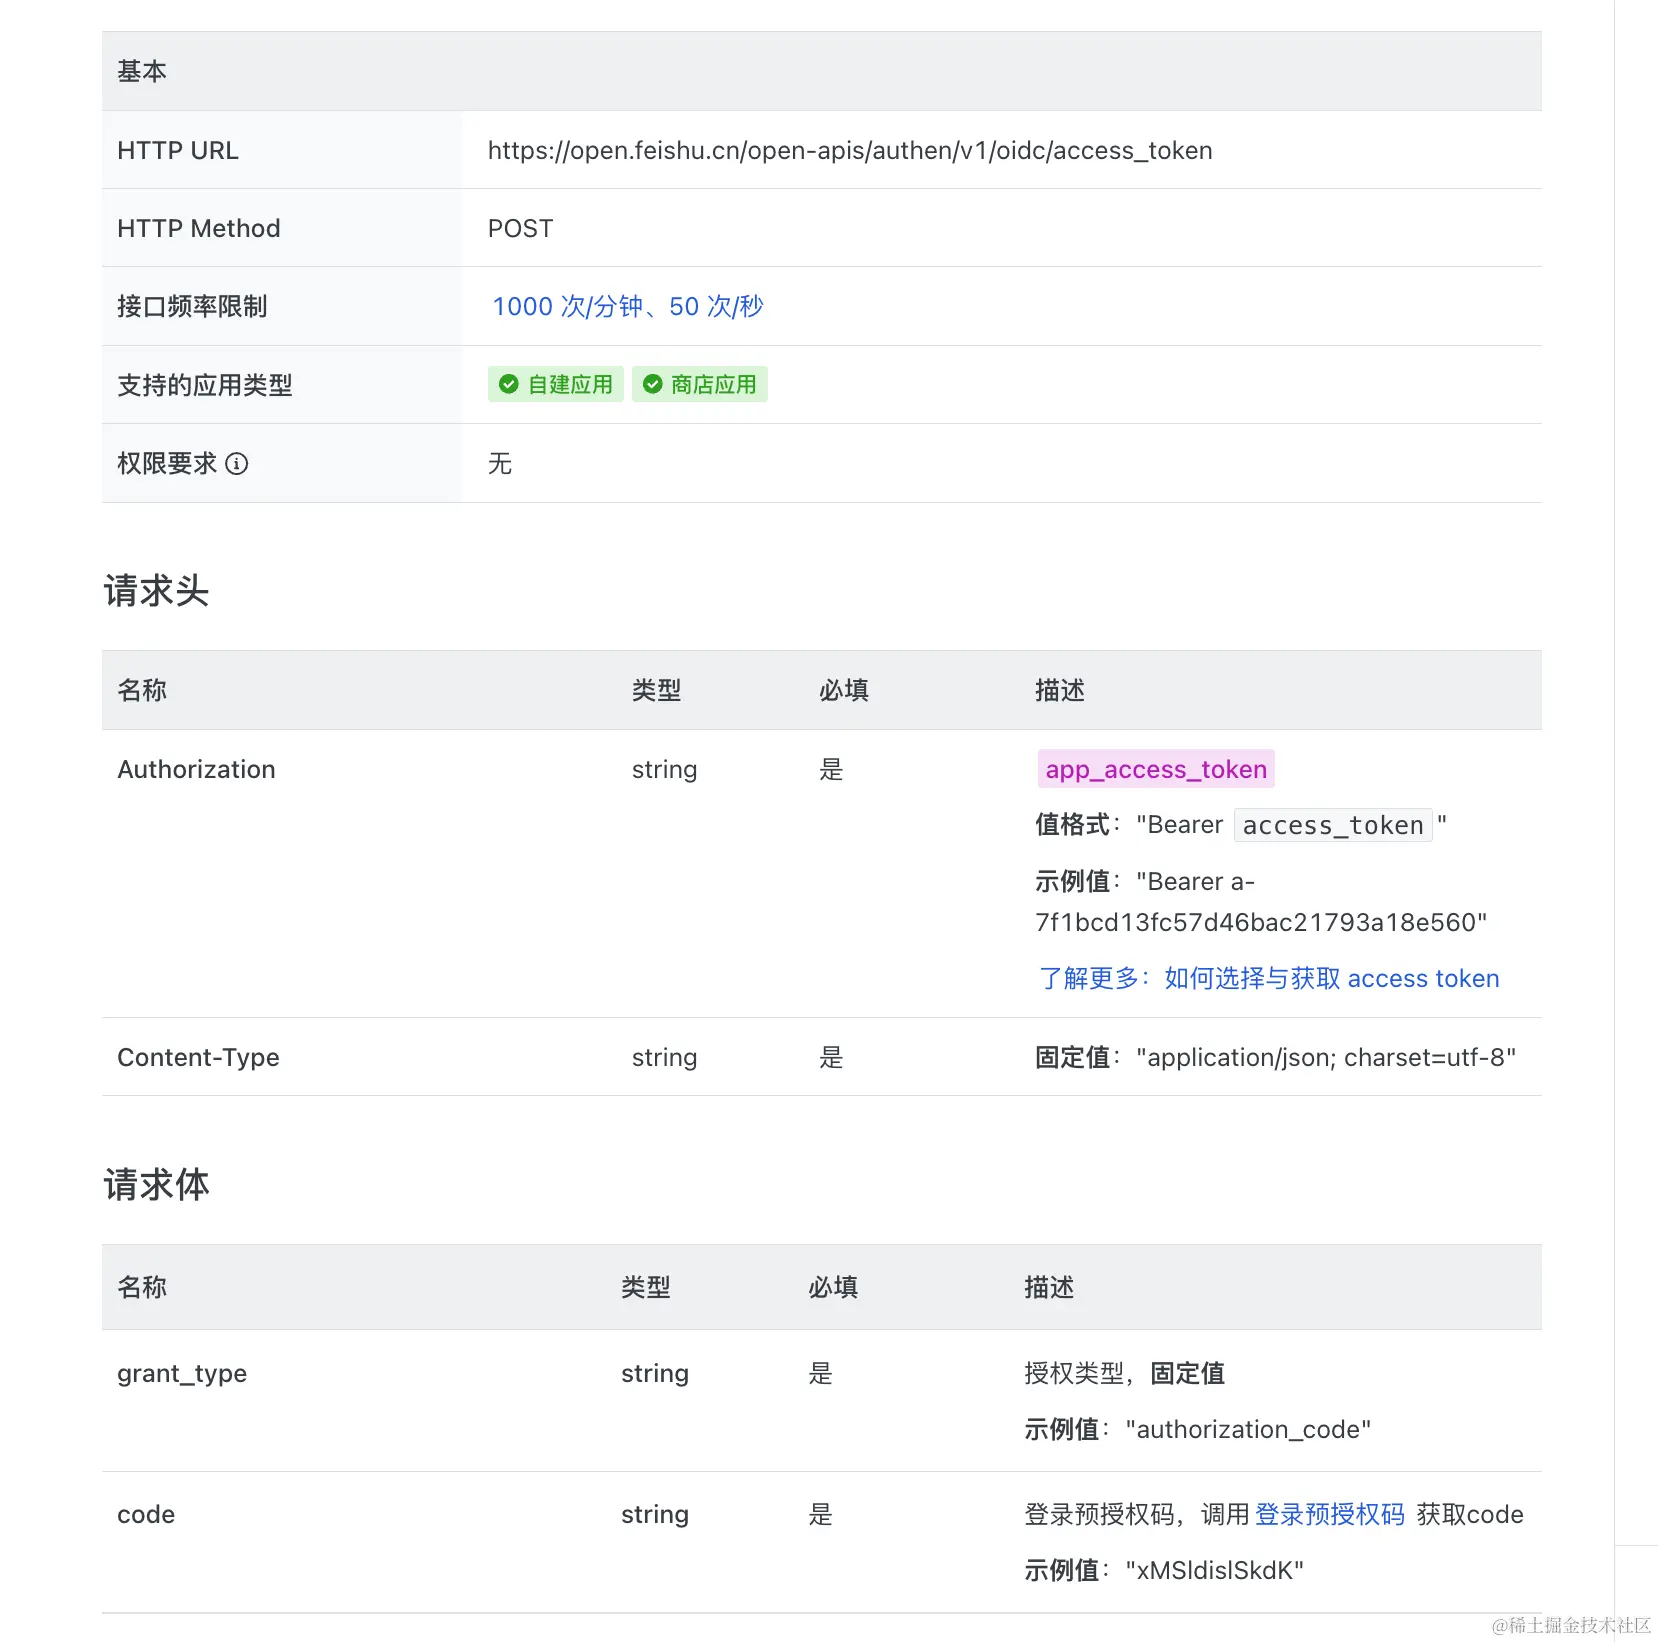Click the "application/json; charset=utf-8" fixed value

[x=1326, y=1057]
